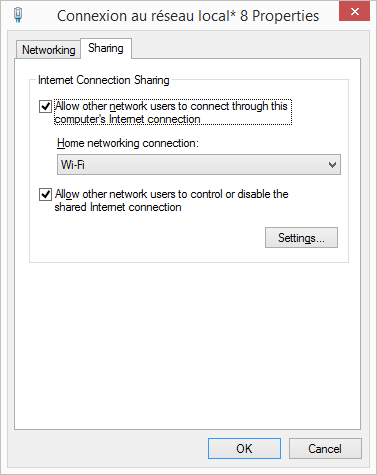Toggle the checkmark box beside 'control or disable'

click(45, 194)
